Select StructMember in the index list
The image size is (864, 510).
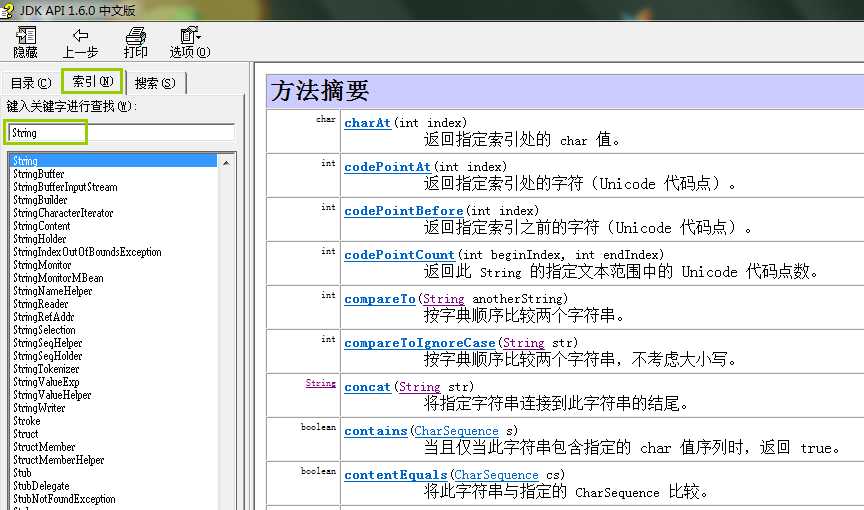coord(44,447)
